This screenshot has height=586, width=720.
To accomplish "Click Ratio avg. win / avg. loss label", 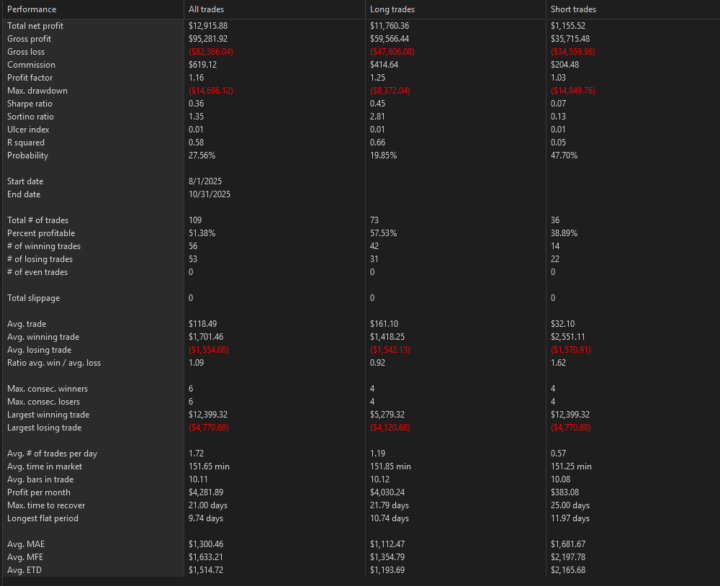I will coord(54,363).
